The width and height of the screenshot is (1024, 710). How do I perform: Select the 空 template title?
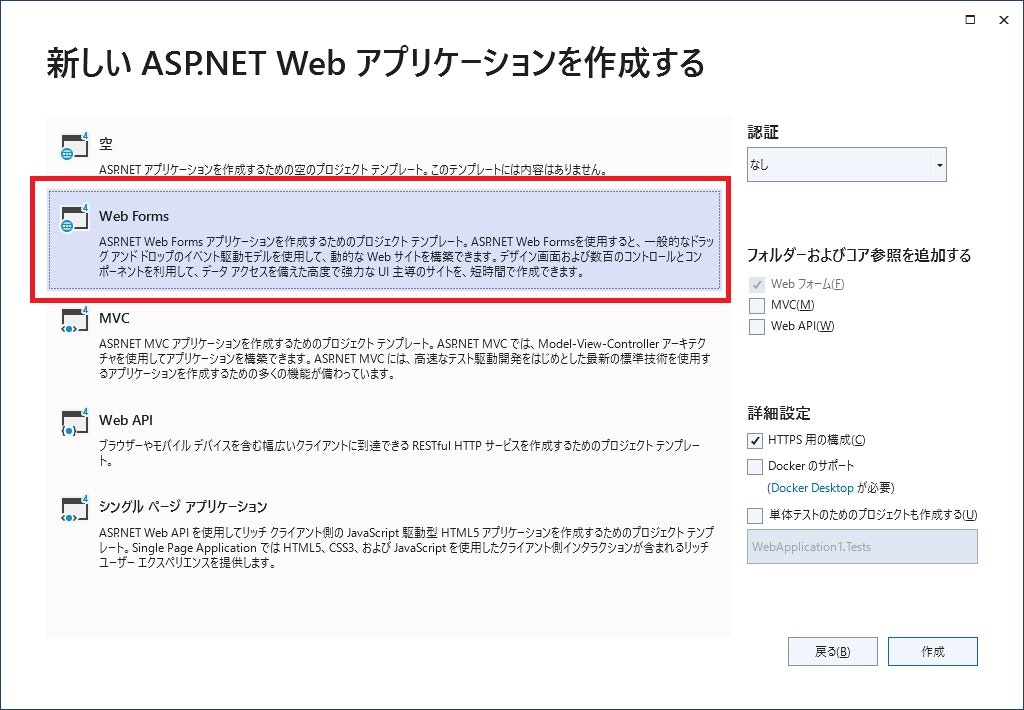pos(106,144)
